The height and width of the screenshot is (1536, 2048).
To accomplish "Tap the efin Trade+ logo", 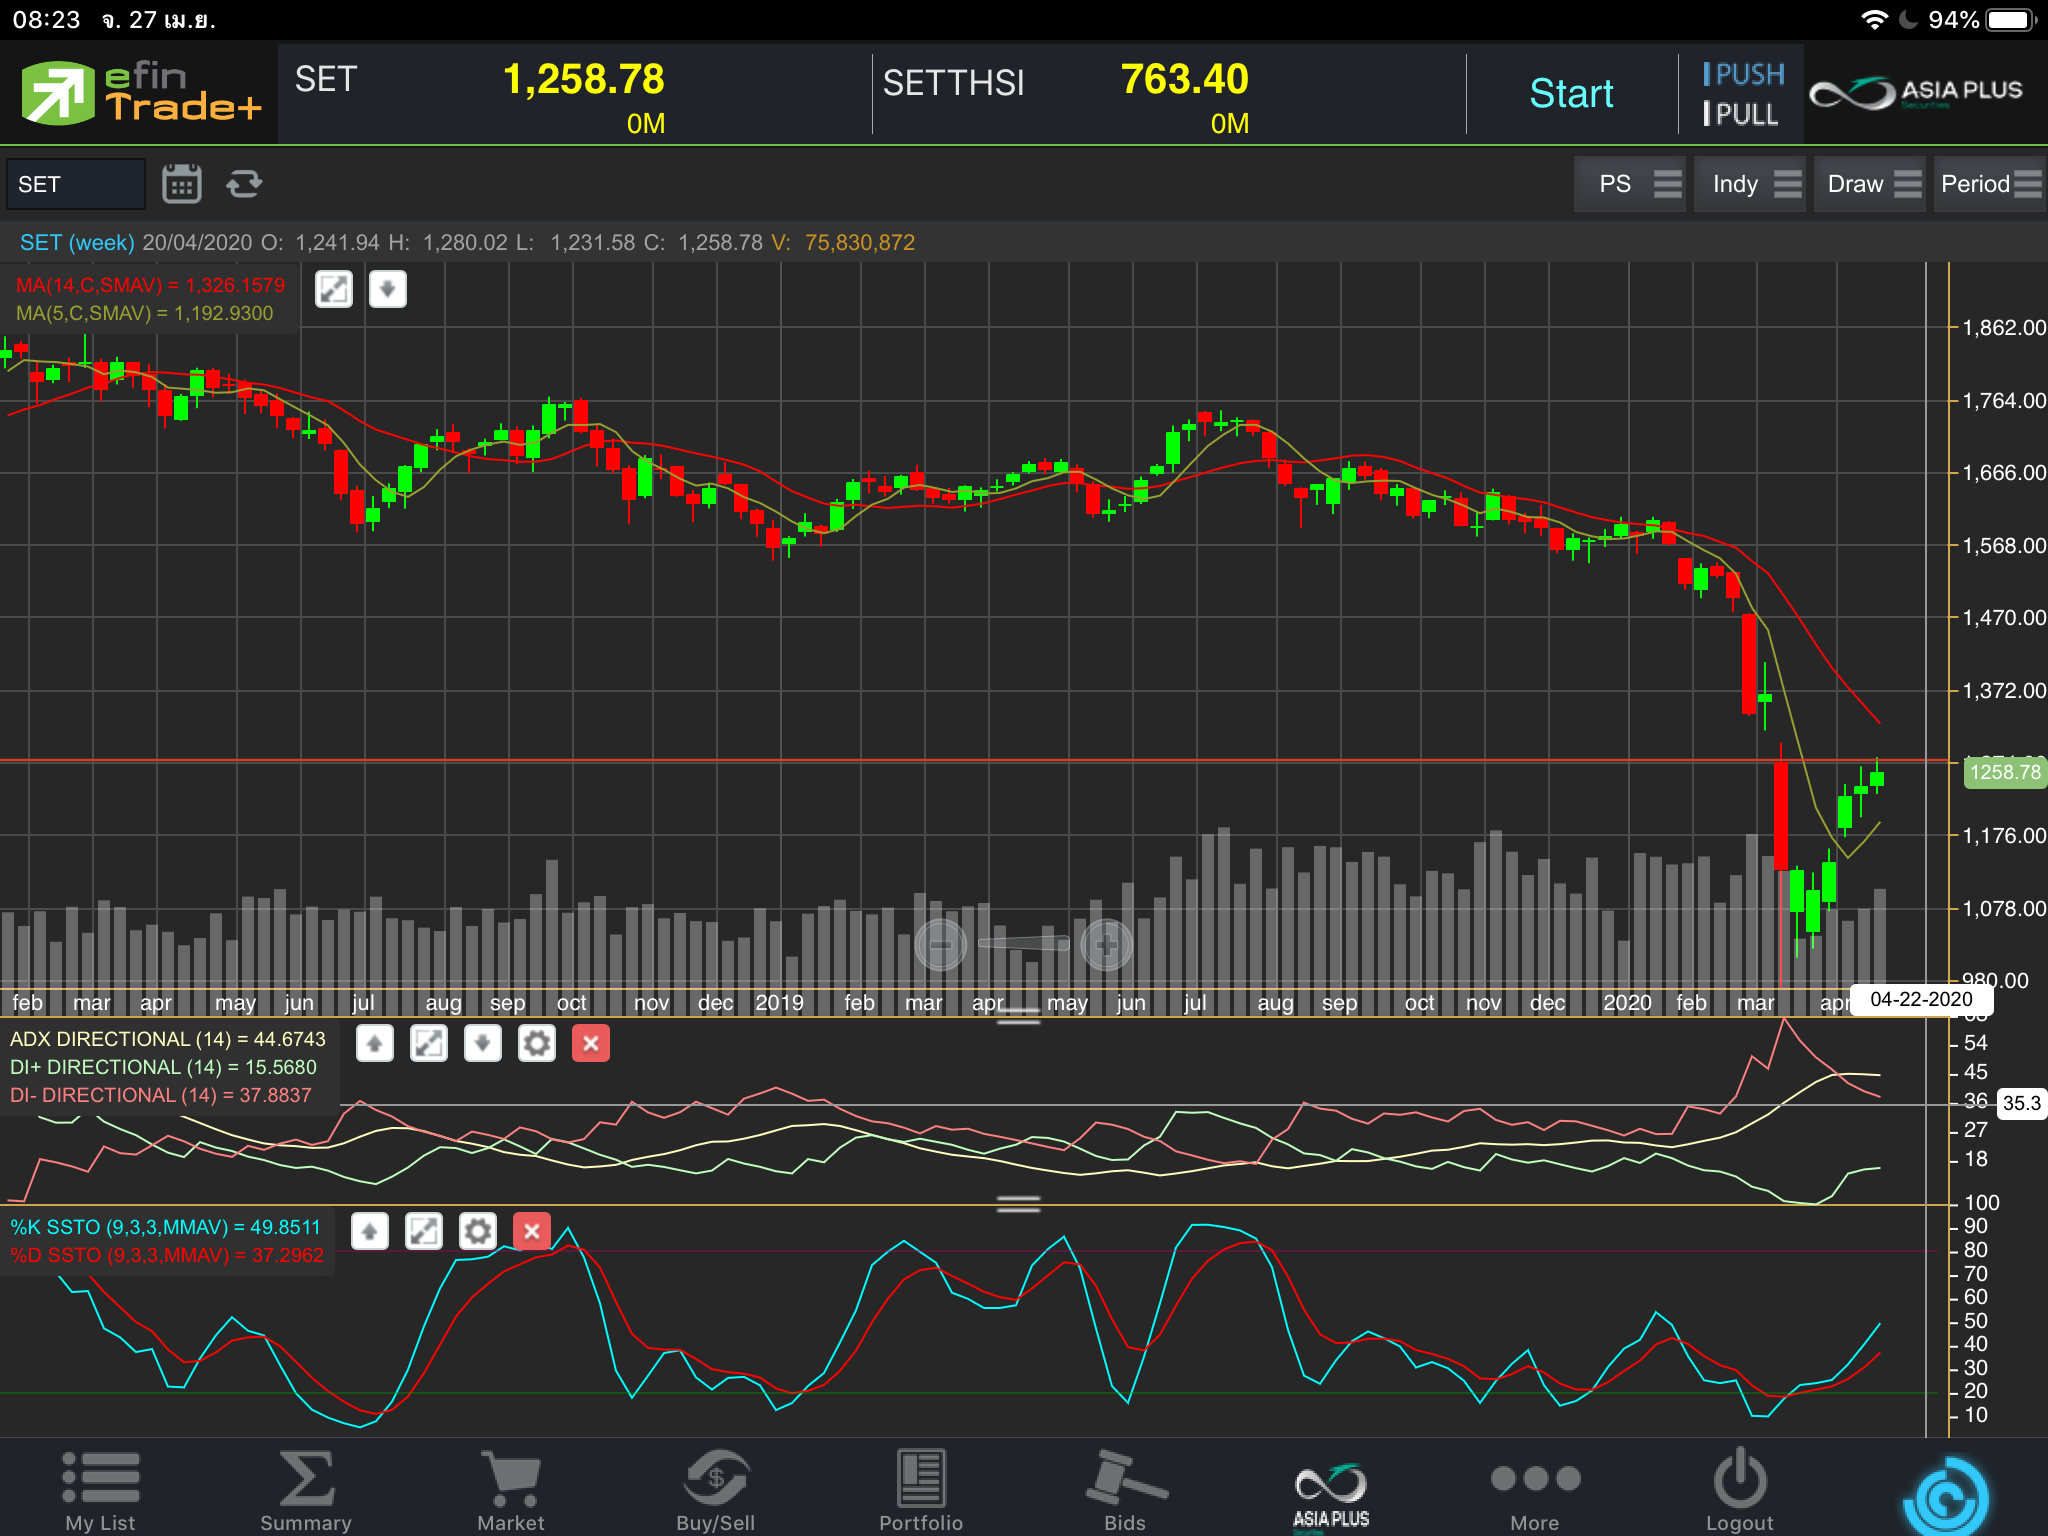I will click(x=140, y=92).
